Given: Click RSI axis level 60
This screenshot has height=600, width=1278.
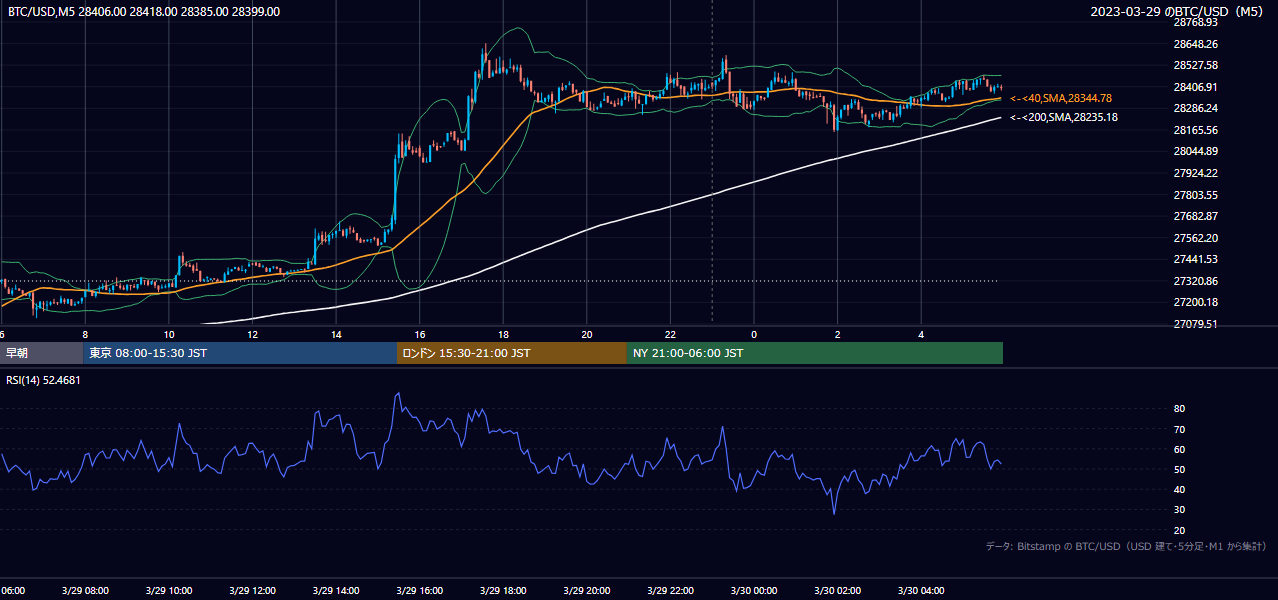Looking at the screenshot, I should 1179,449.
